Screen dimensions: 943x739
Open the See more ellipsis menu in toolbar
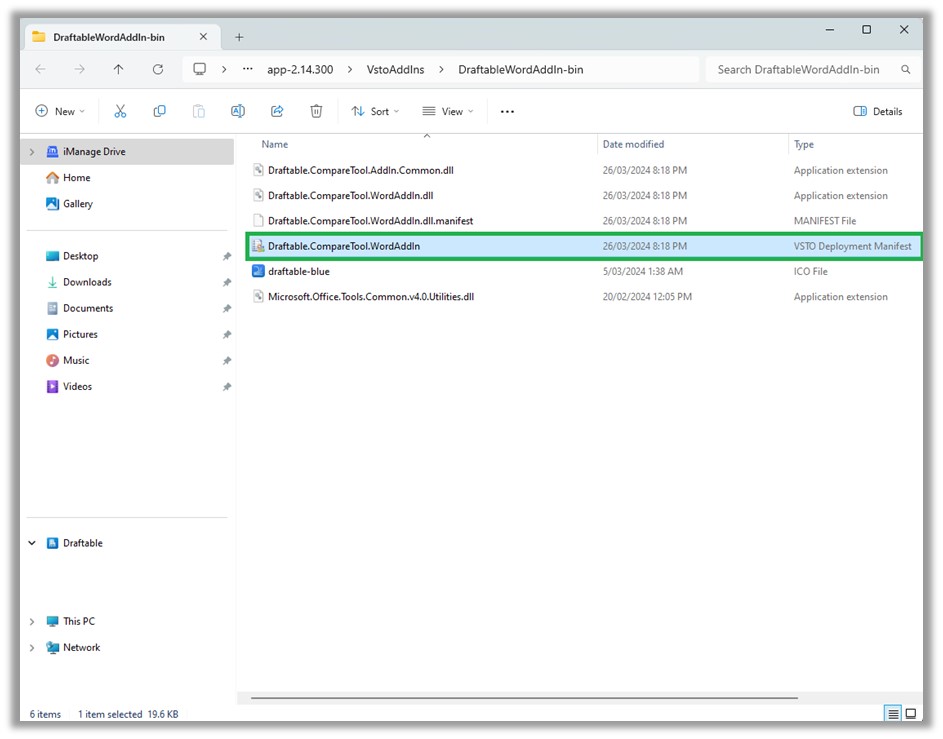click(x=507, y=111)
